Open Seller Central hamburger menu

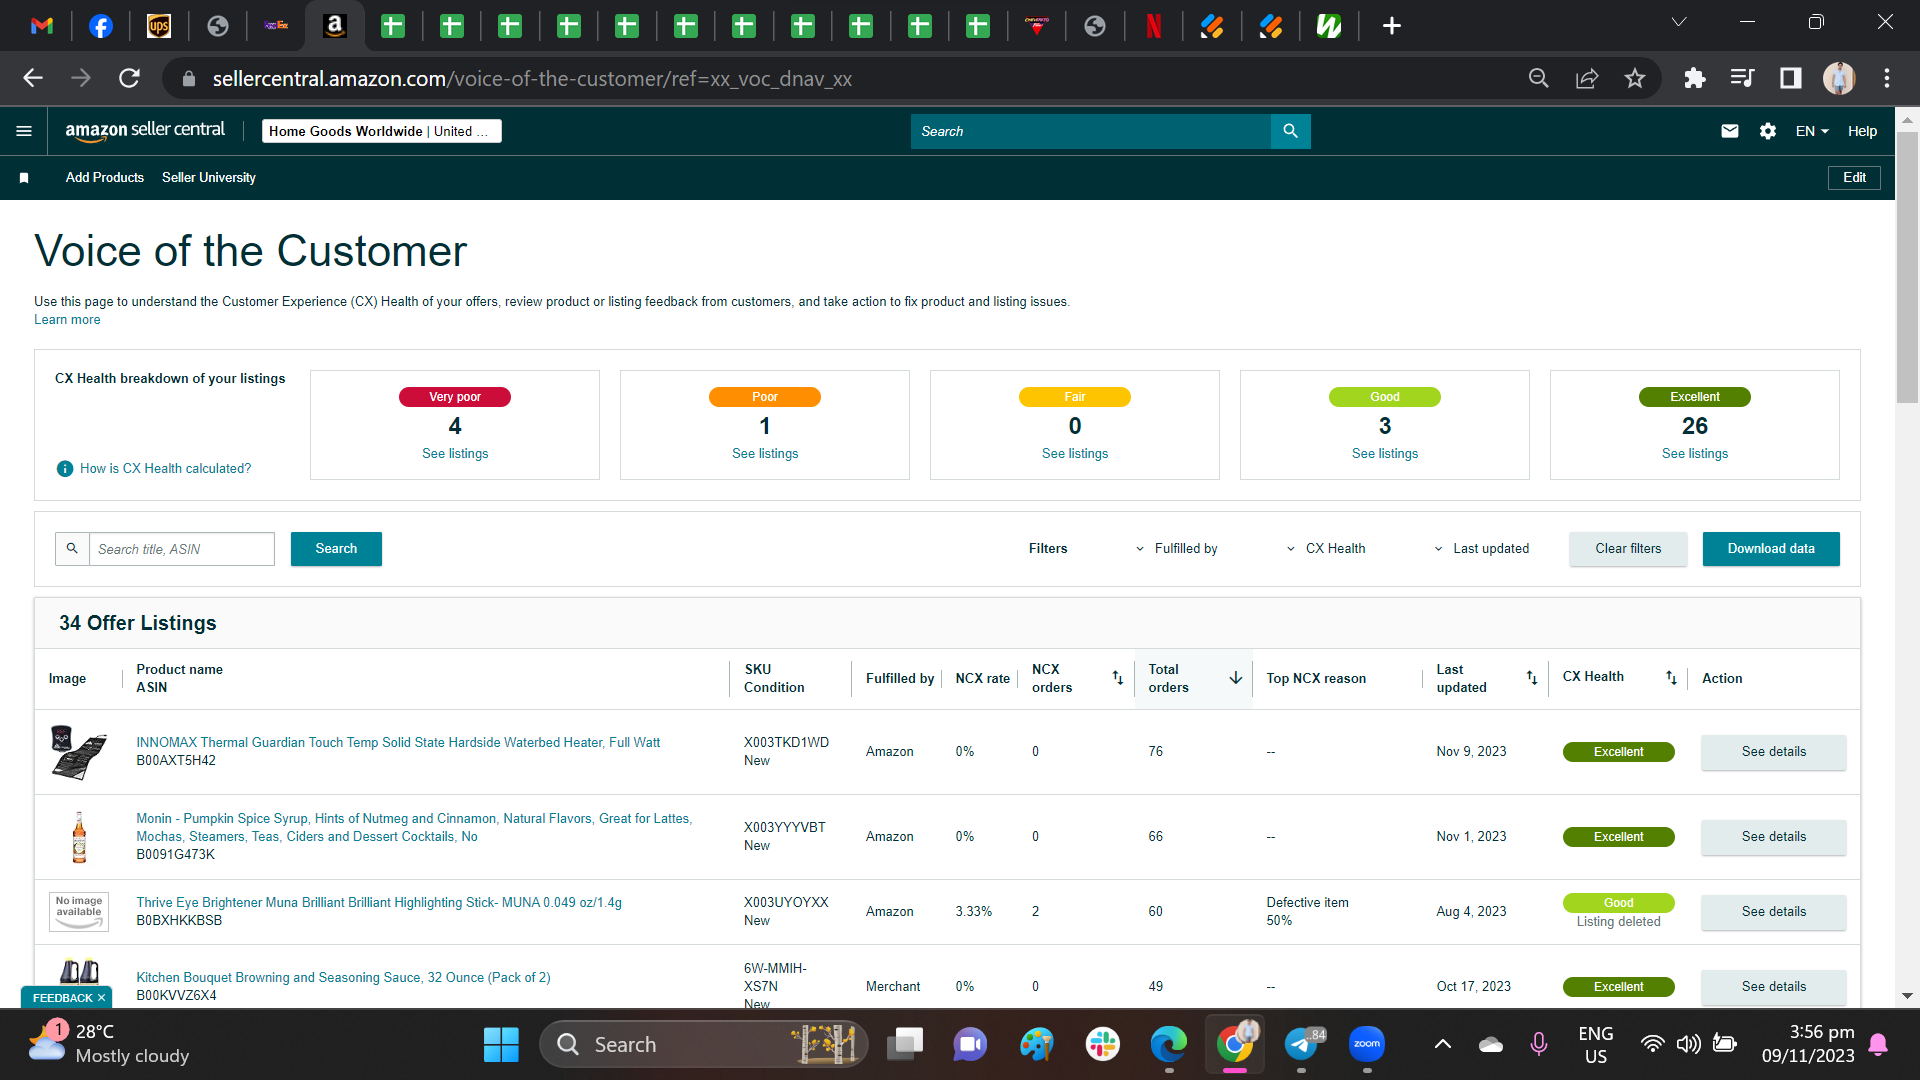24,131
